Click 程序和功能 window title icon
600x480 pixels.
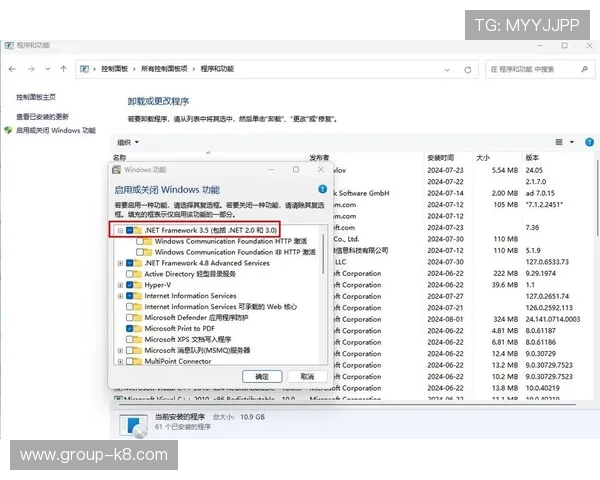point(9,46)
